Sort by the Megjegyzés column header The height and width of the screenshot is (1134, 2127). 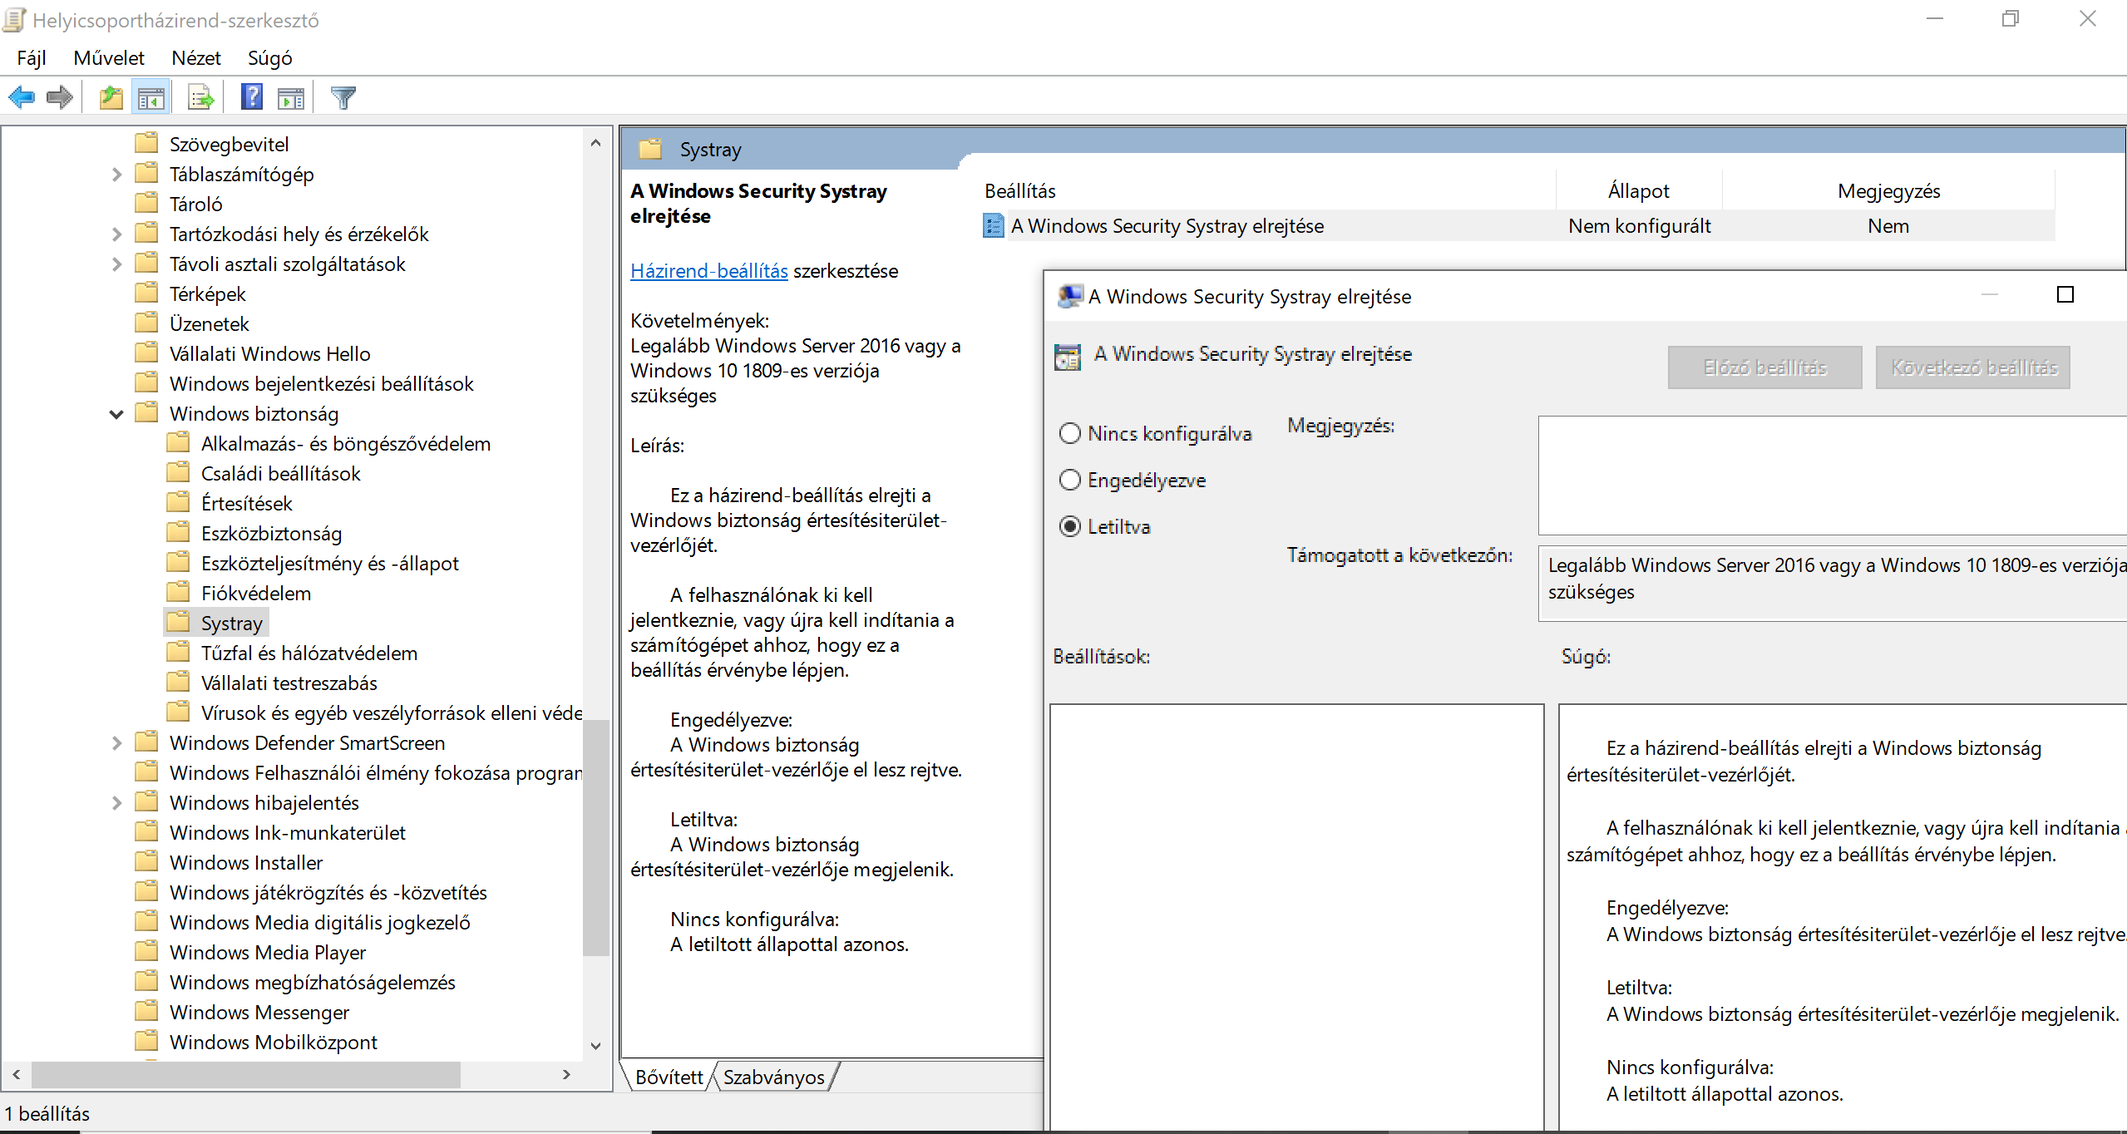tap(1888, 190)
